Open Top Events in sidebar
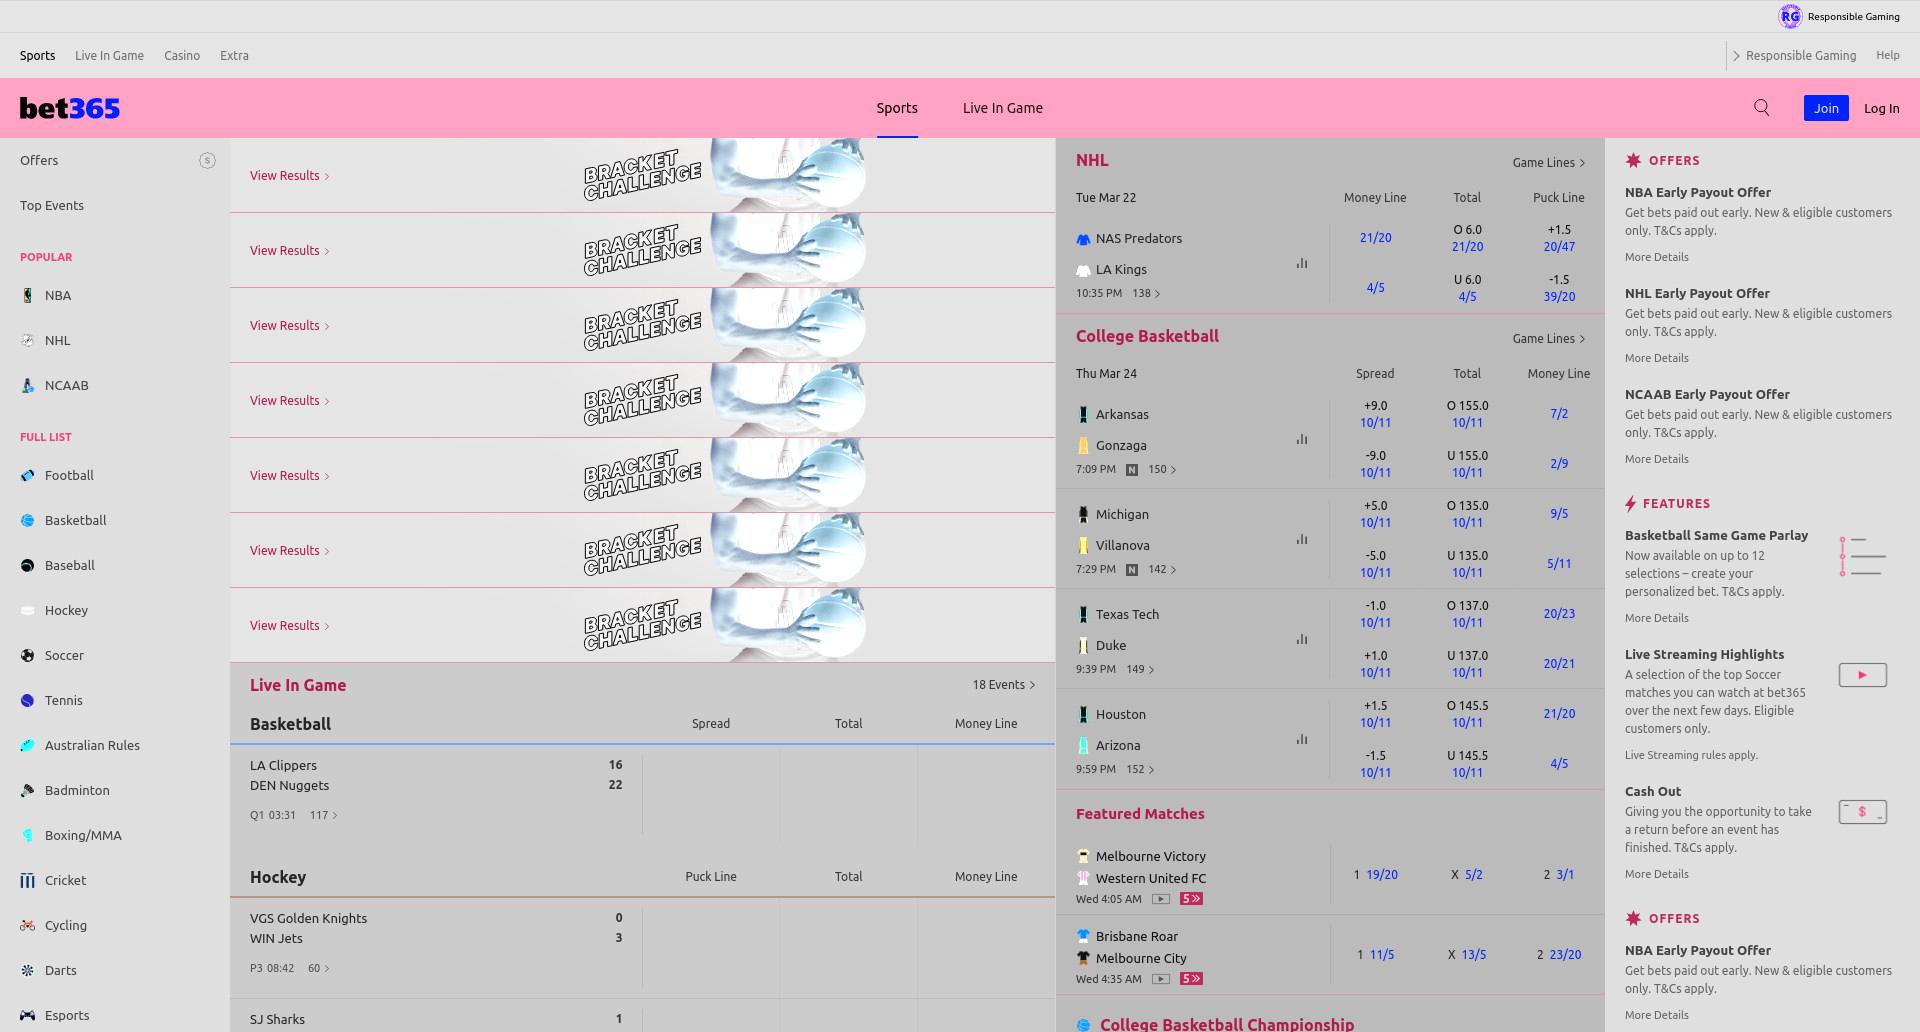Viewport: 1920px width, 1032px height. coord(52,205)
